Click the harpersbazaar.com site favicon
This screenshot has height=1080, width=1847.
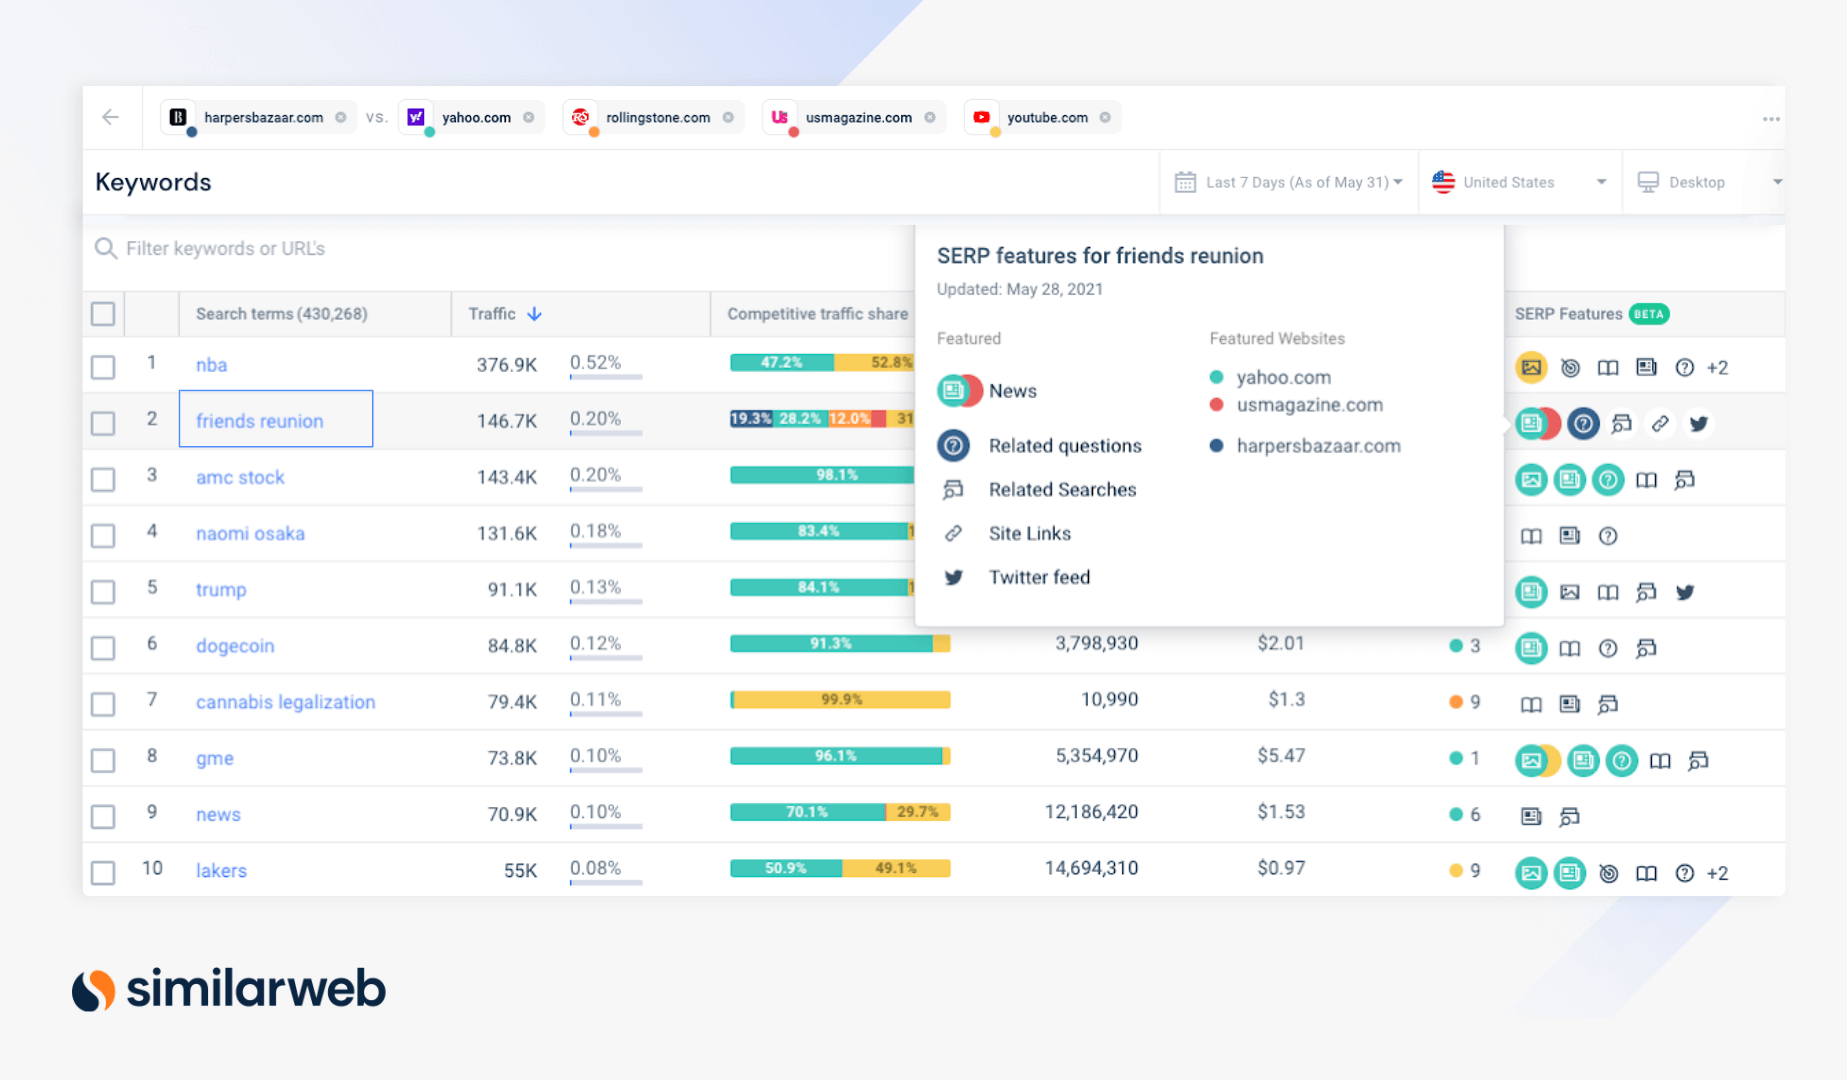tap(178, 117)
